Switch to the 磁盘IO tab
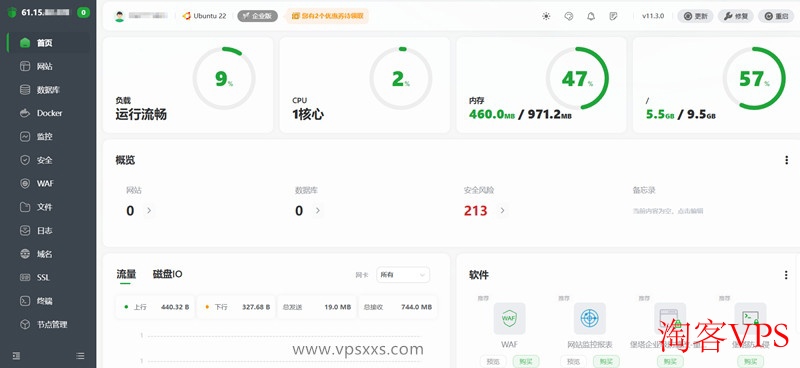 pos(167,275)
